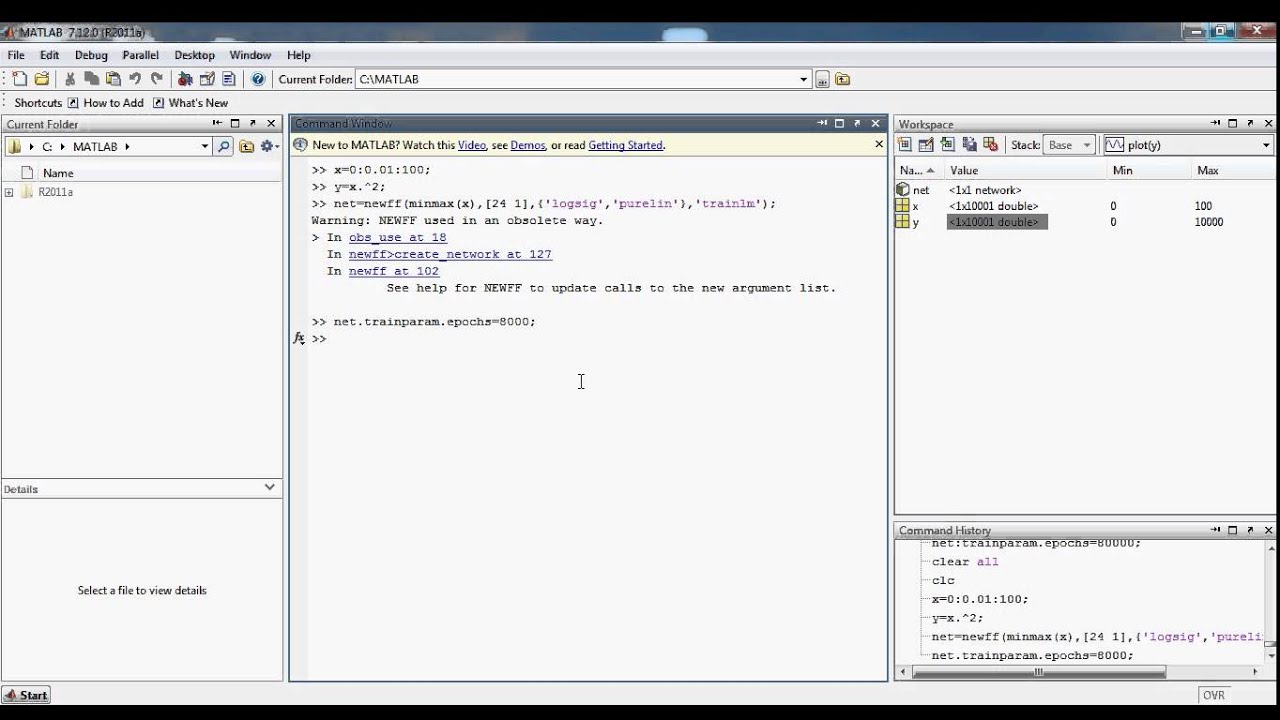This screenshot has height=720, width=1280.
Task: Open the Desktop menu
Action: coord(194,55)
